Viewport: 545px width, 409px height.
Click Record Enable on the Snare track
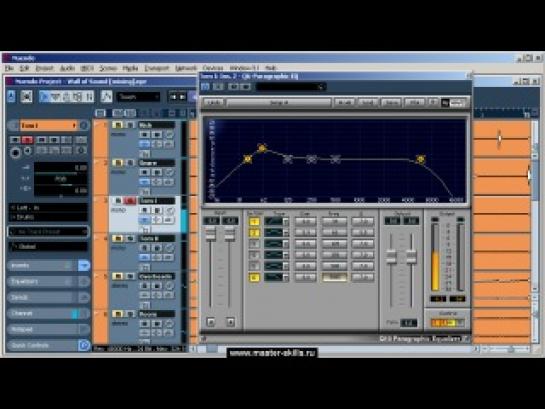[x=144, y=172]
